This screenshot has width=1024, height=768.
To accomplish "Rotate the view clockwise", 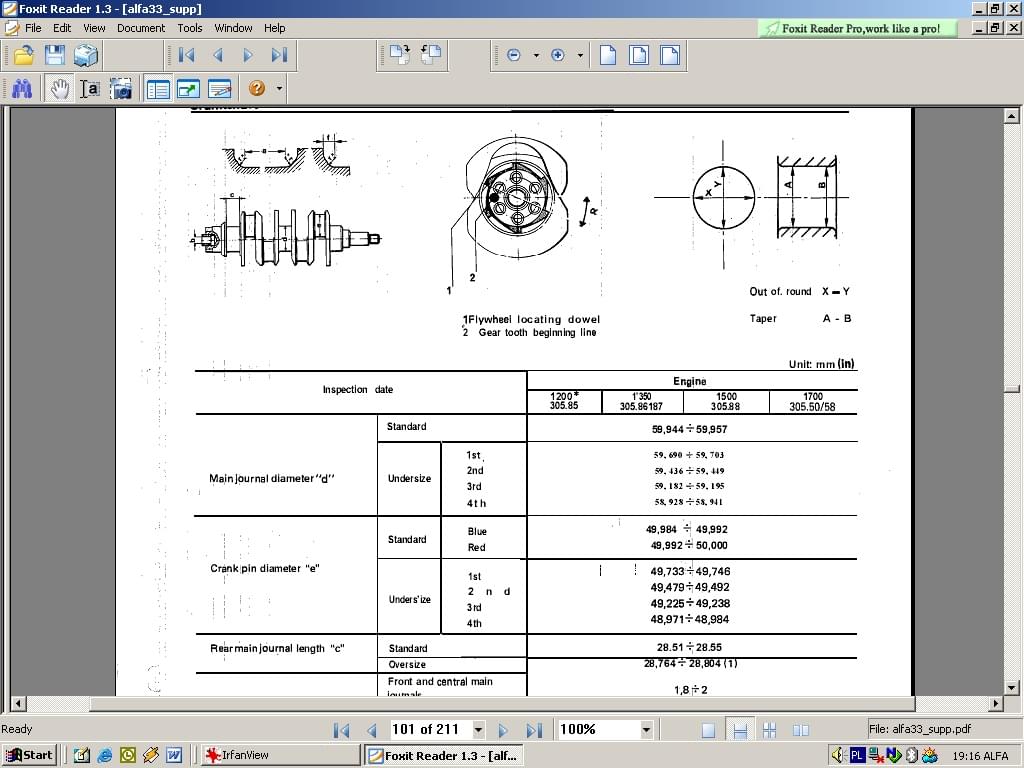I will click(x=400, y=55).
